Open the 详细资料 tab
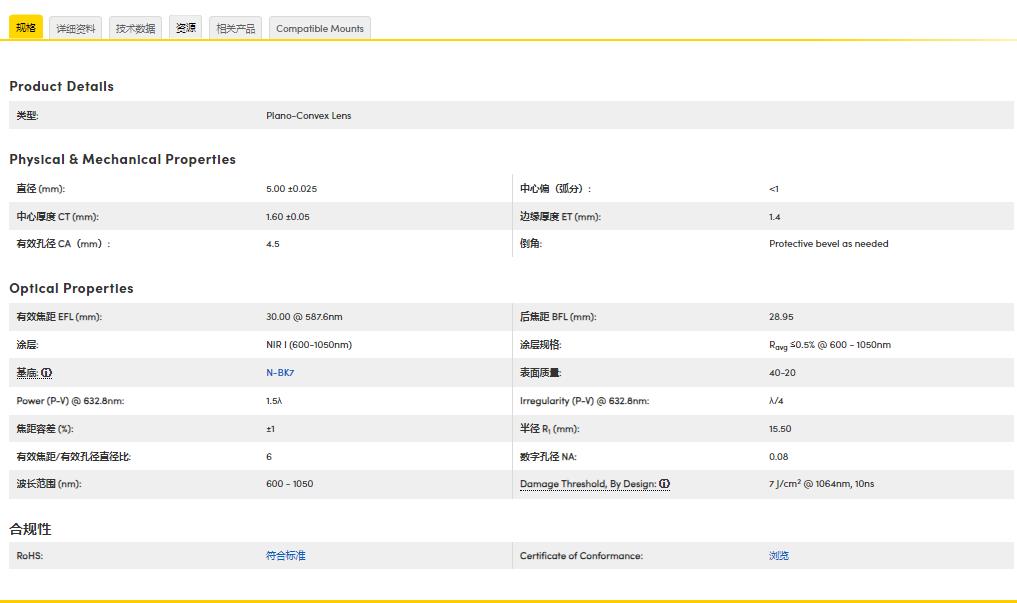Viewport: 1017px width, 603px height. tap(76, 29)
